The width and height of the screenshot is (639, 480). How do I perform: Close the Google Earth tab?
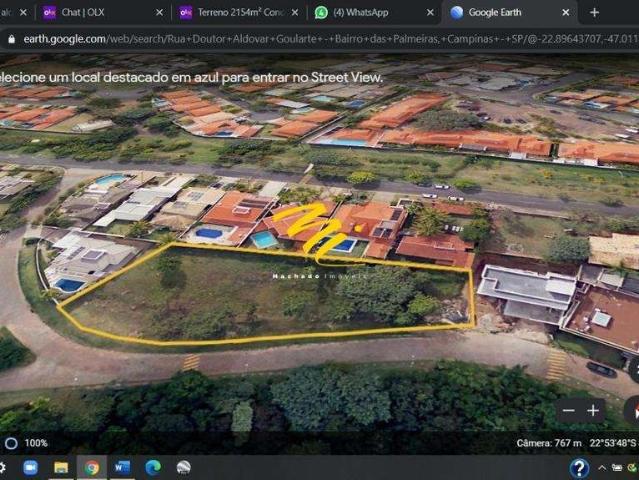click(x=566, y=13)
